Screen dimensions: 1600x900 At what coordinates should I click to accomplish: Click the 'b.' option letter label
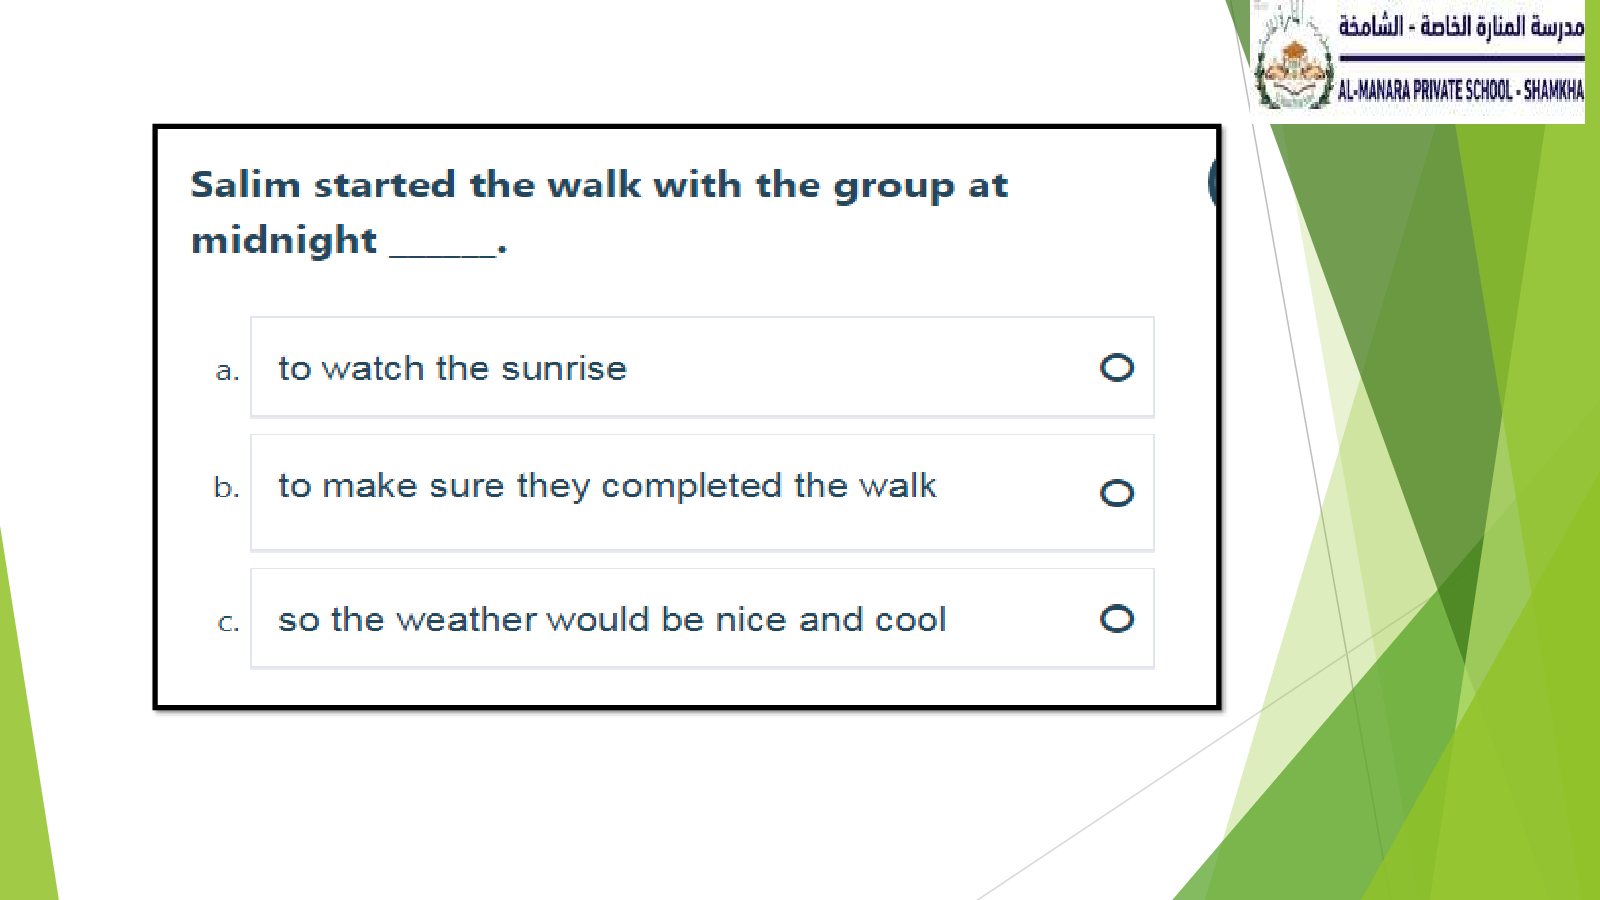(227, 488)
